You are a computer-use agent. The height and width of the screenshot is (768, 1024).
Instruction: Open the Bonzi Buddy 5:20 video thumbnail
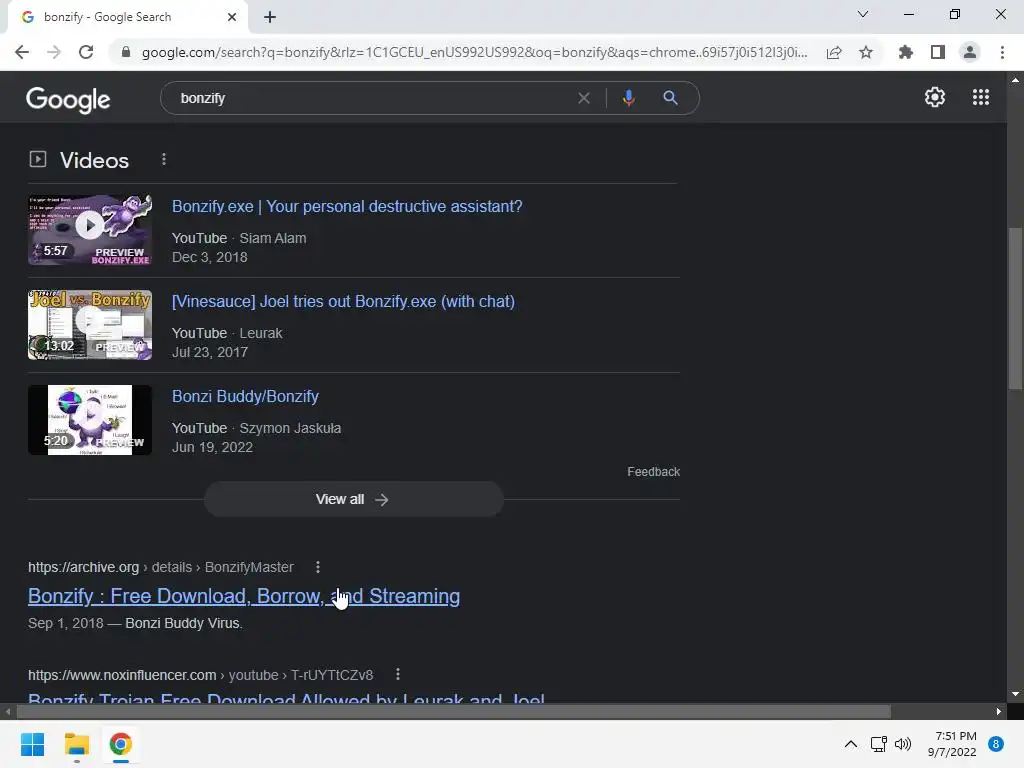90,420
